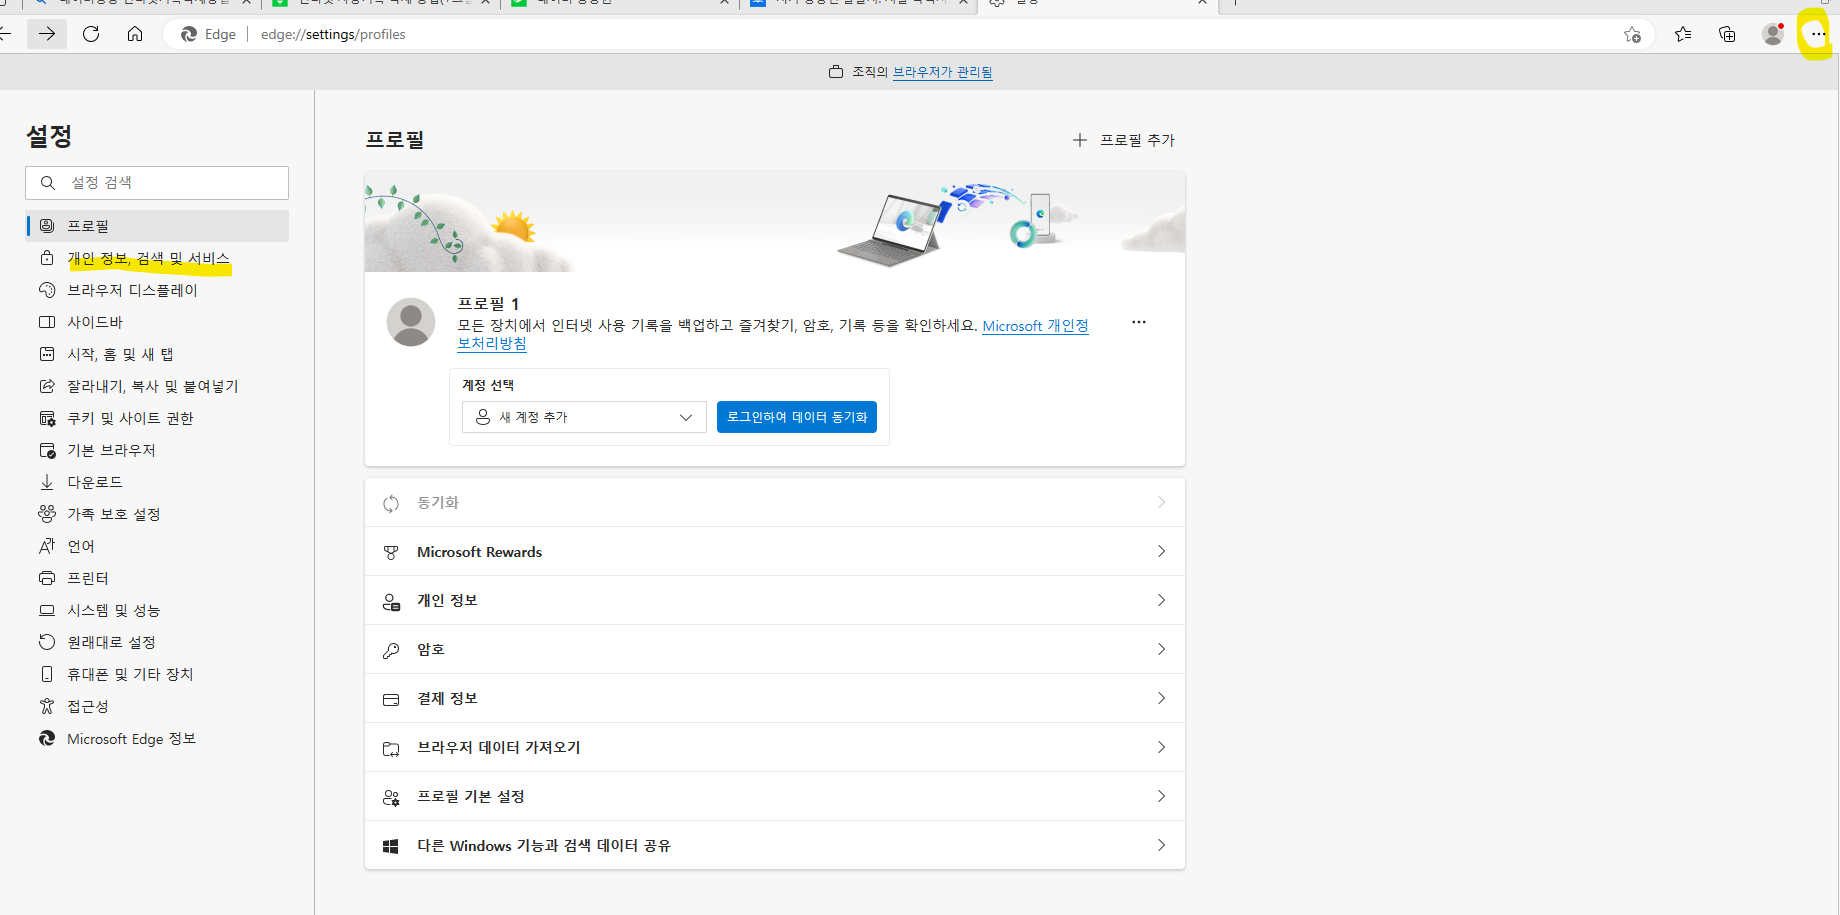Open the Collections toolbar icon

(1727, 34)
